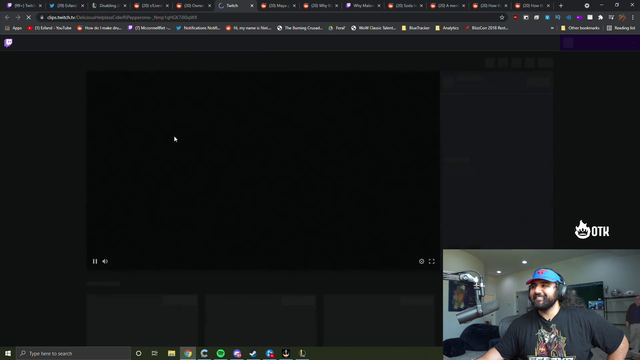Open the How do I make dru... bookmark

coord(99,28)
